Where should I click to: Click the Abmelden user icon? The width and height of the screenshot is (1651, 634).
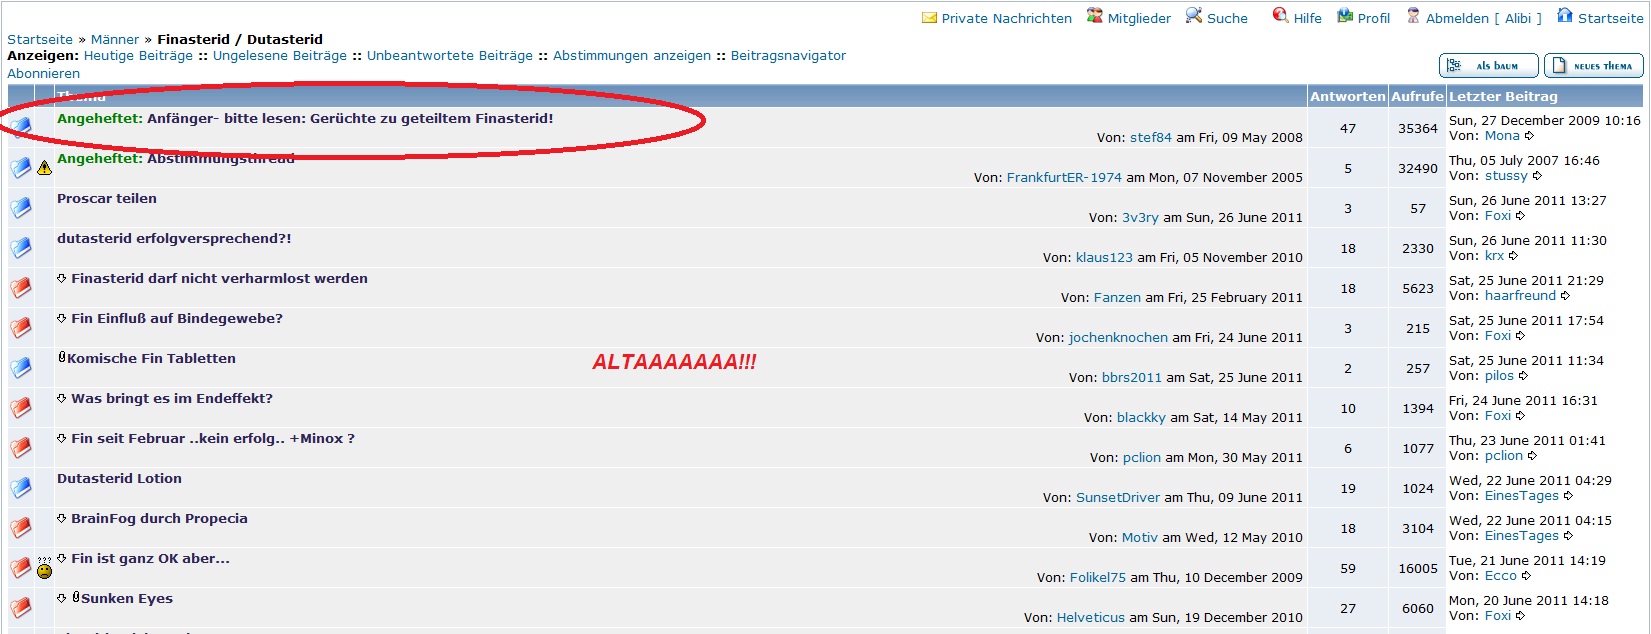[1413, 16]
